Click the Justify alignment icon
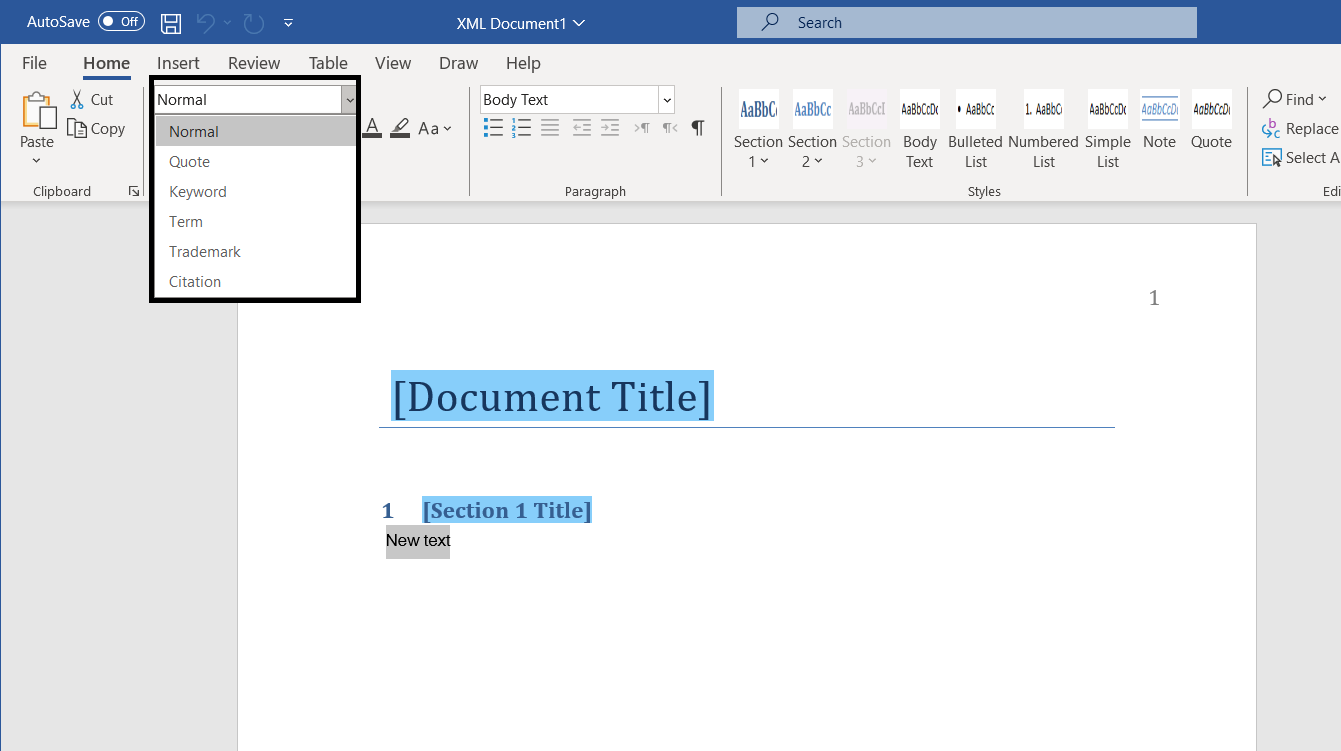The height and width of the screenshot is (751, 1341). 549,127
